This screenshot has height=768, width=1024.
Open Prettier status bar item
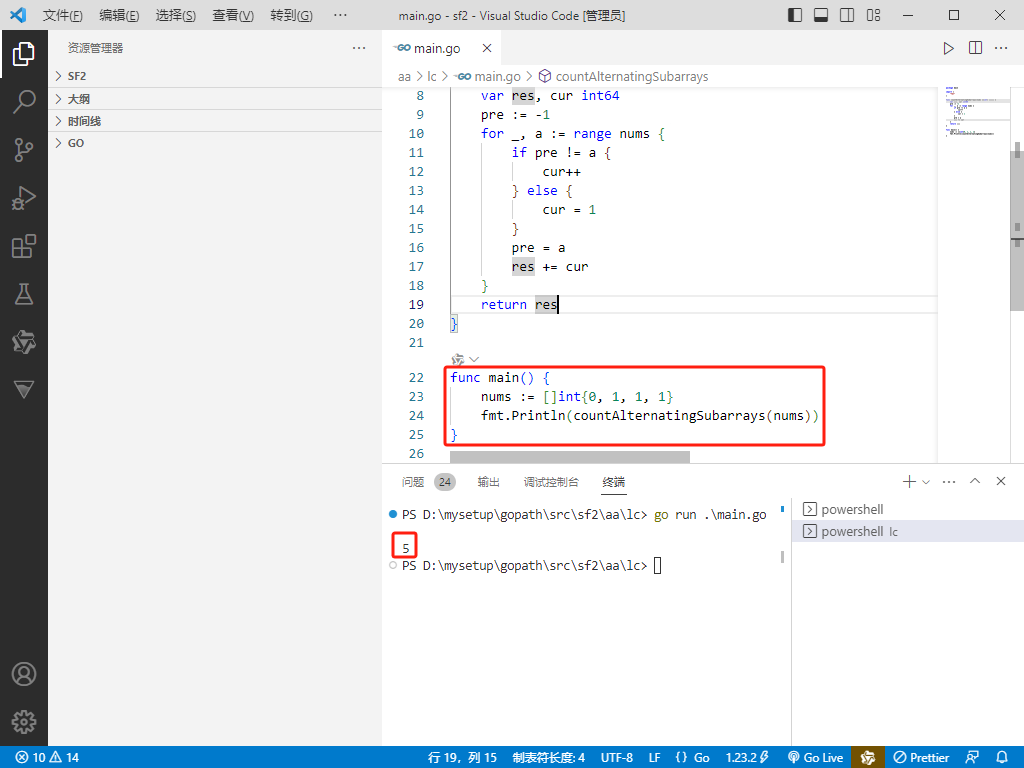click(x=921, y=758)
